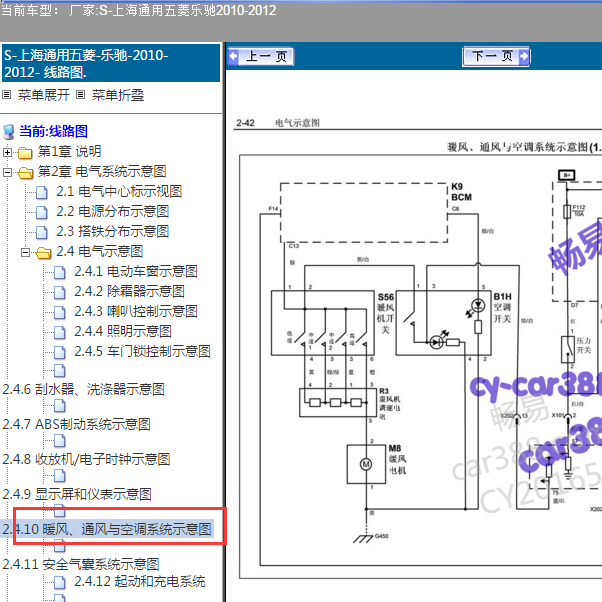The width and height of the screenshot is (602, 602).
Task: Click the S-上海通用五菱-乐驰 线路图 title banner
Action: coord(111,63)
